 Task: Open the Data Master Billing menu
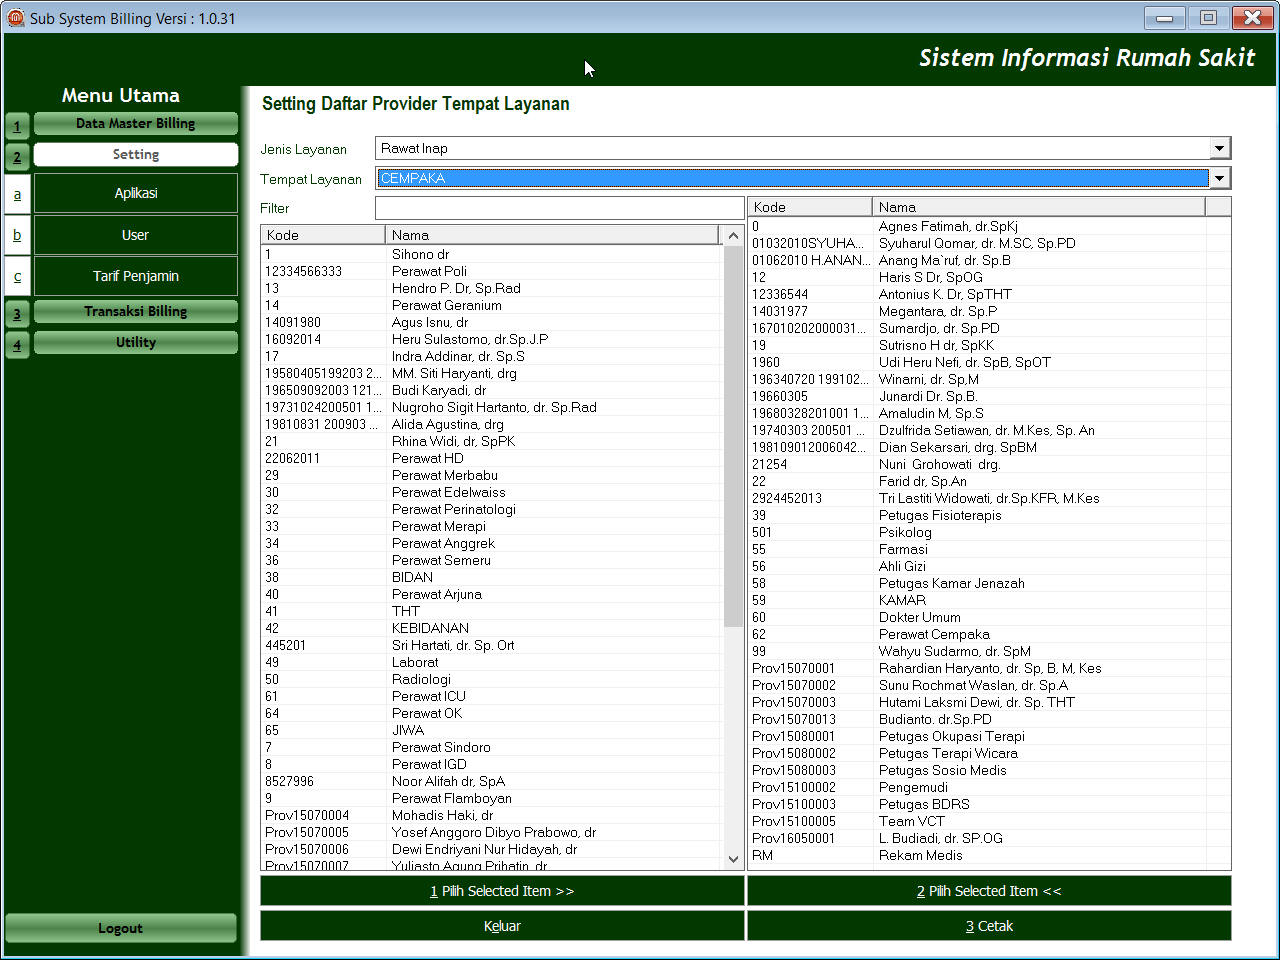coord(136,123)
